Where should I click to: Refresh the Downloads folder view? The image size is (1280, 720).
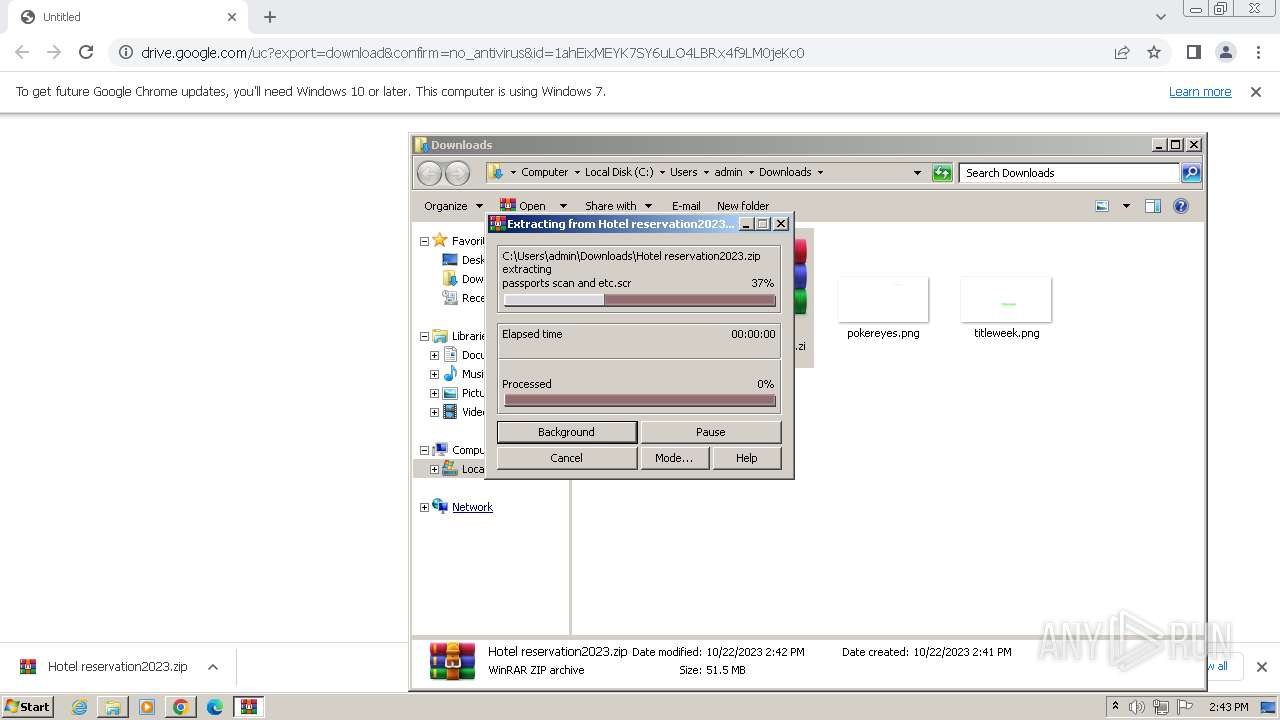pos(942,173)
